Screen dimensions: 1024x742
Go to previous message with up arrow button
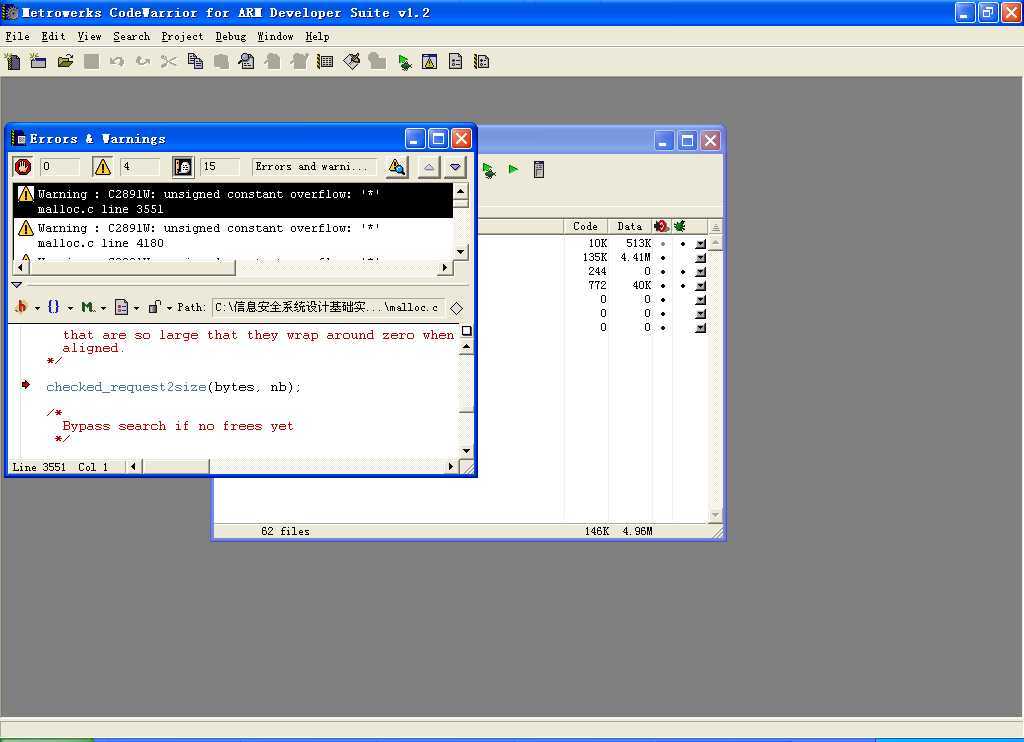click(428, 167)
